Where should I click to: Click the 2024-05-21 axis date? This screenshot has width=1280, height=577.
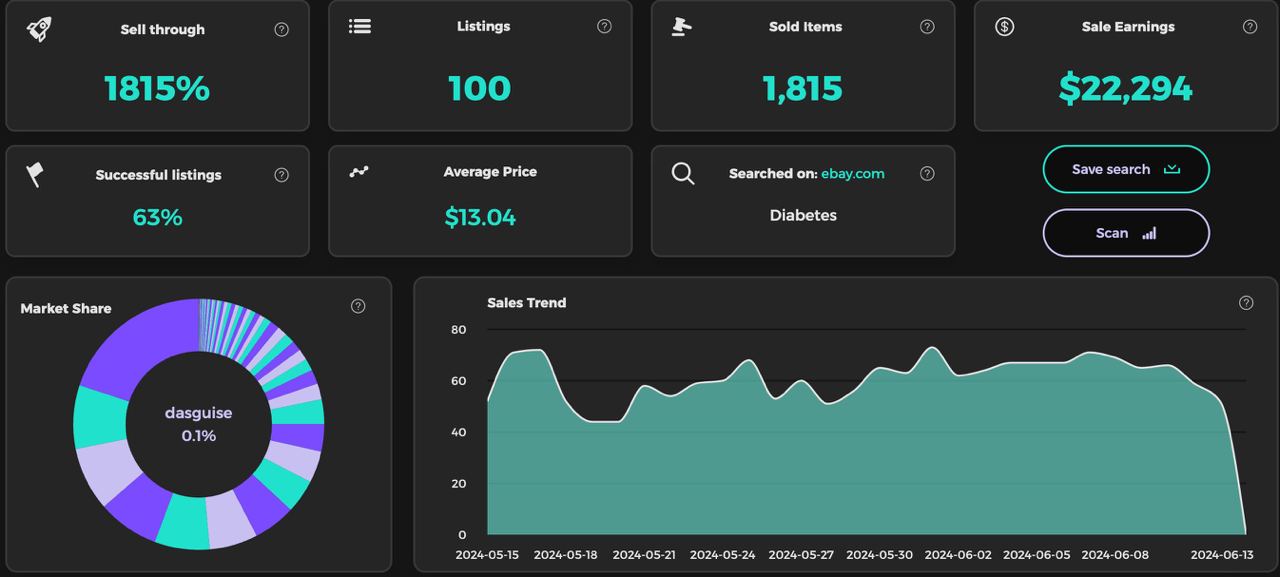[x=644, y=554]
